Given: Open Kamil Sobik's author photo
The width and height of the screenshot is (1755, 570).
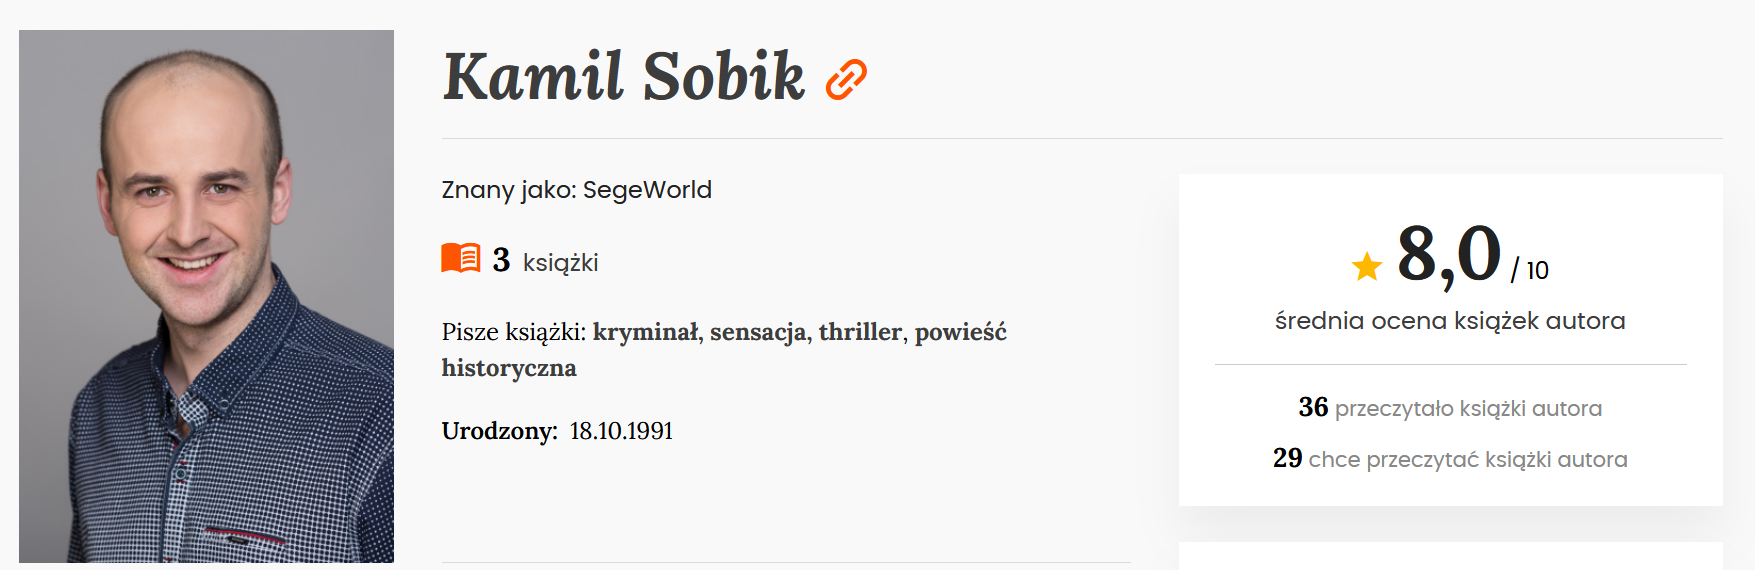Looking at the screenshot, I should pyautogui.click(x=206, y=296).
